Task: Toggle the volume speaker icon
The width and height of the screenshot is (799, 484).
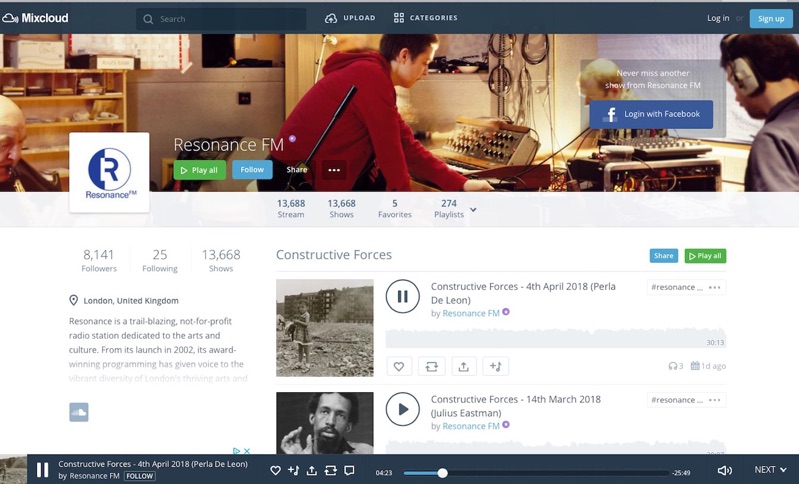Action: click(x=725, y=470)
